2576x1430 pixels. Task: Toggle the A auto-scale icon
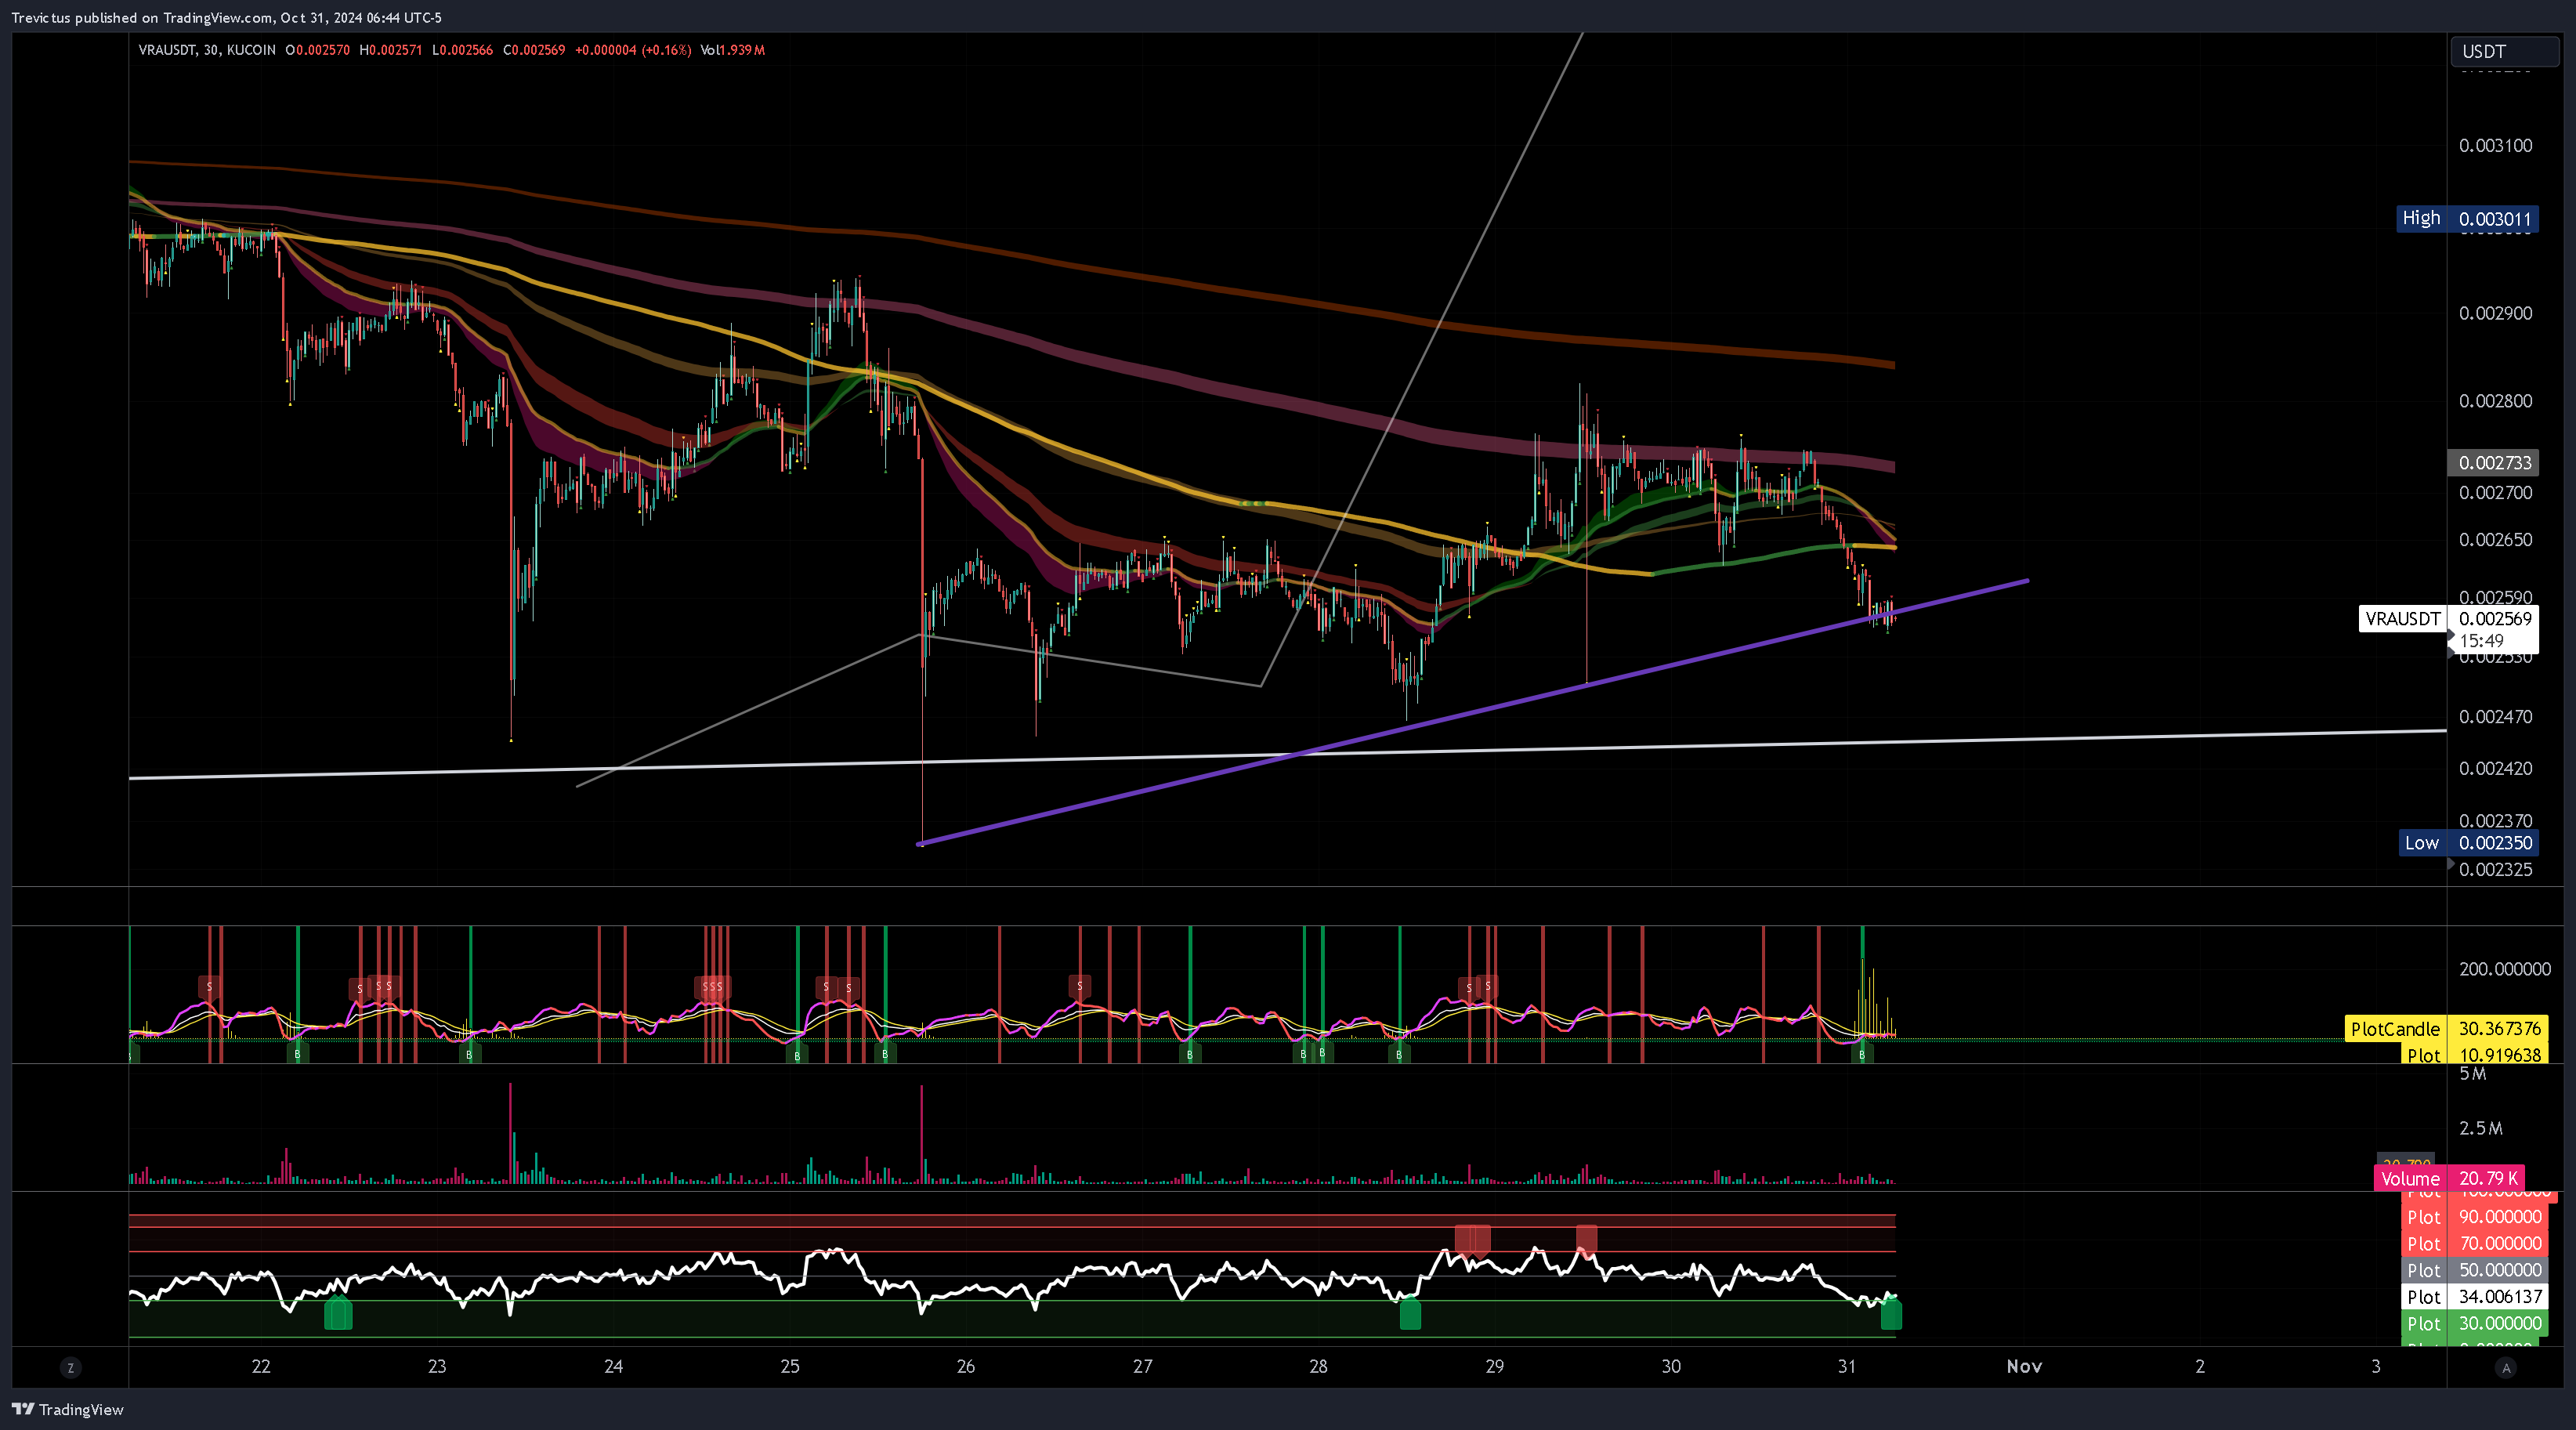click(2505, 1367)
